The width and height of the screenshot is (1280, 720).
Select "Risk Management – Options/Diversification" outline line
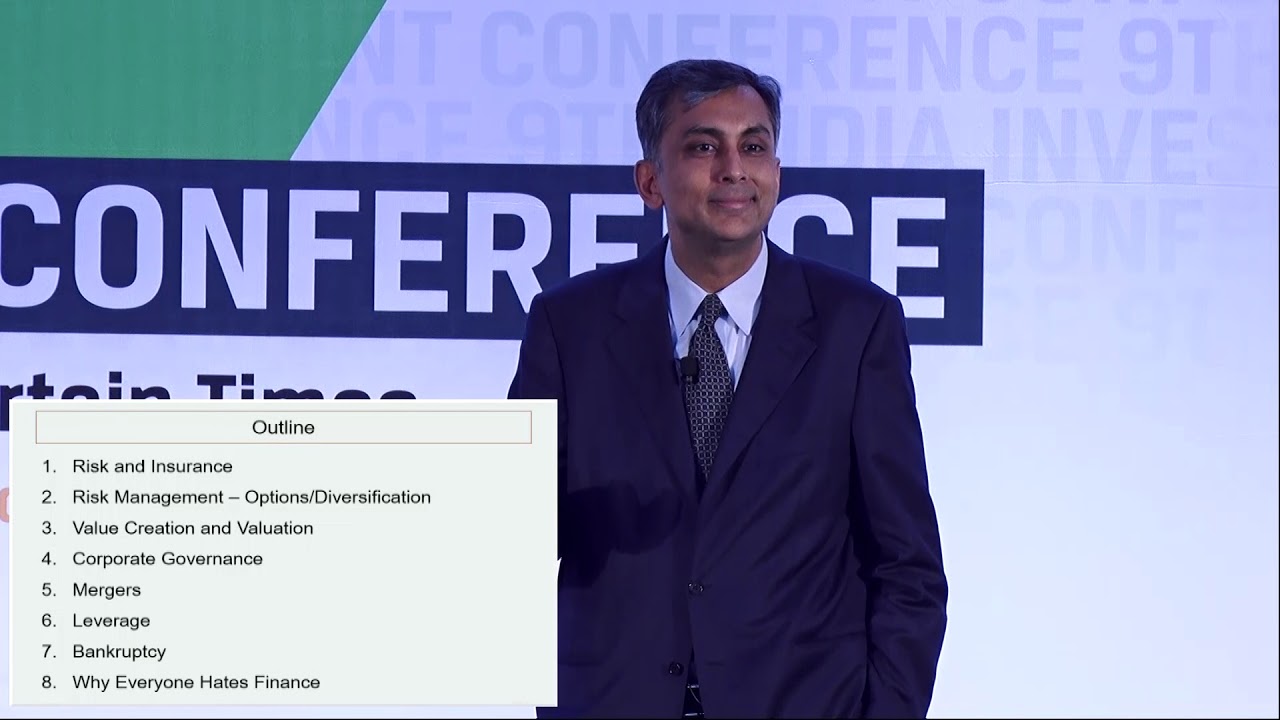pos(251,497)
